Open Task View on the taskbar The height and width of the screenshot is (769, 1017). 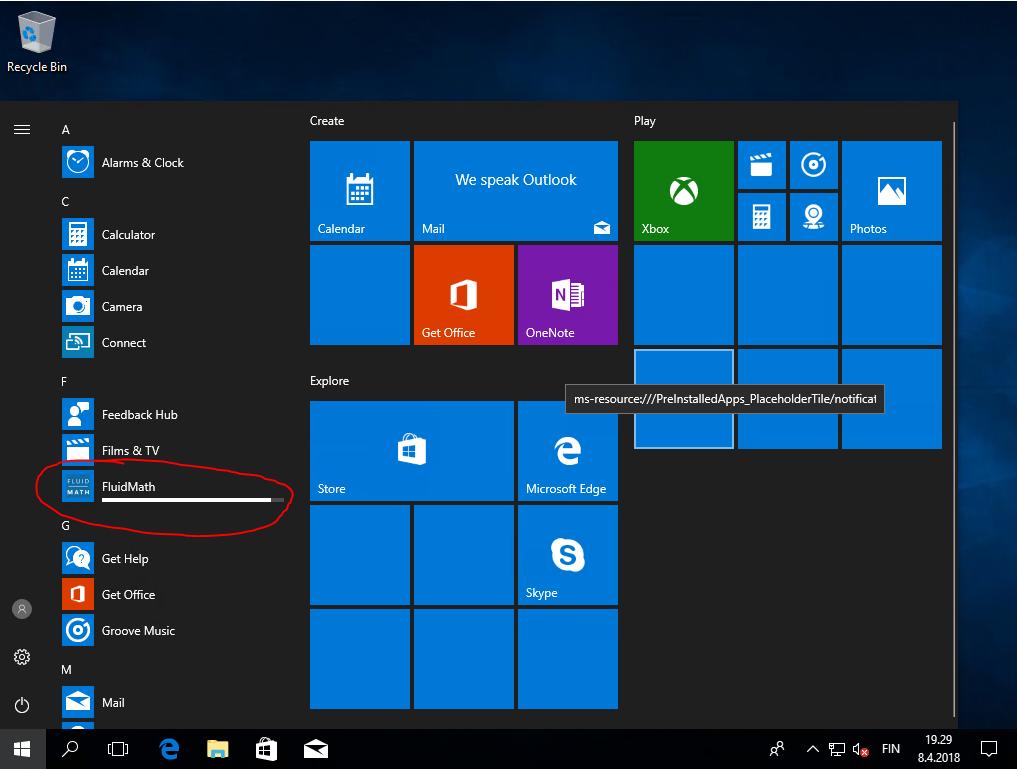118,750
